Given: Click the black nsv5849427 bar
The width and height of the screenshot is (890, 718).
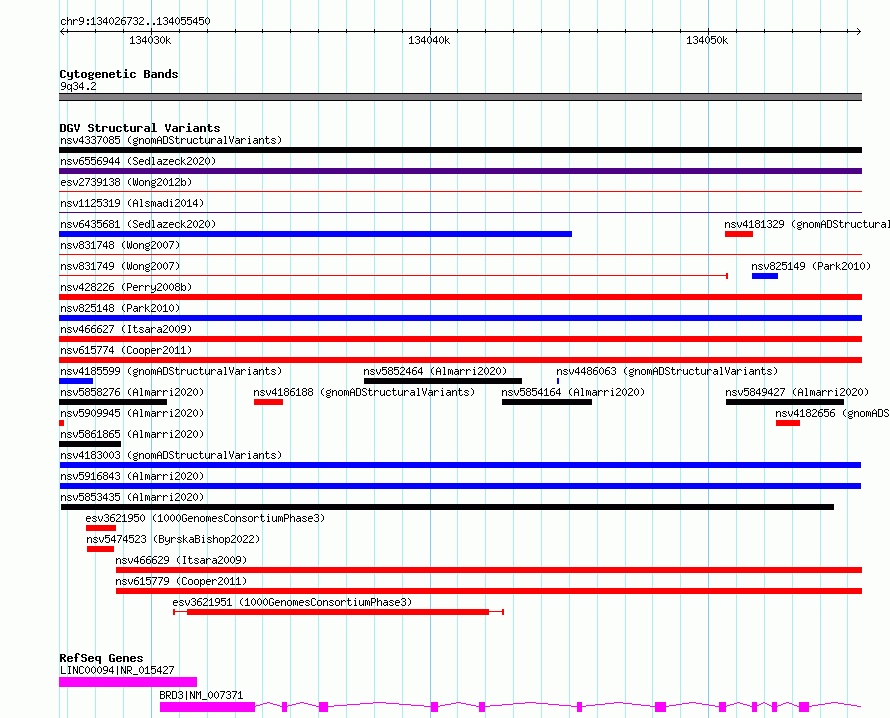Looking at the screenshot, I should coord(785,402).
